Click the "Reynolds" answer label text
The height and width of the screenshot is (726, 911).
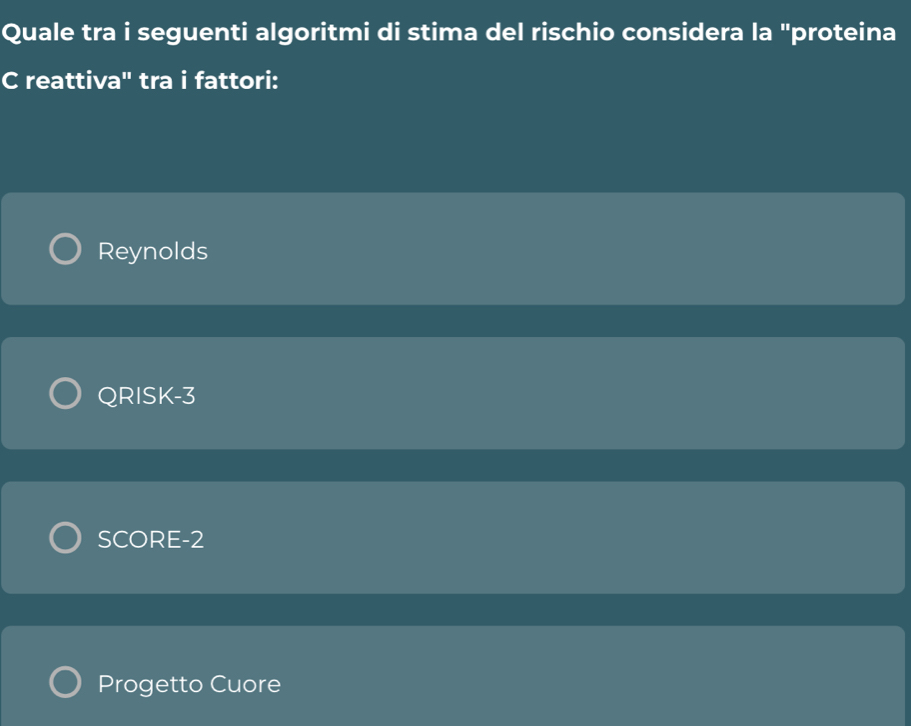point(152,251)
